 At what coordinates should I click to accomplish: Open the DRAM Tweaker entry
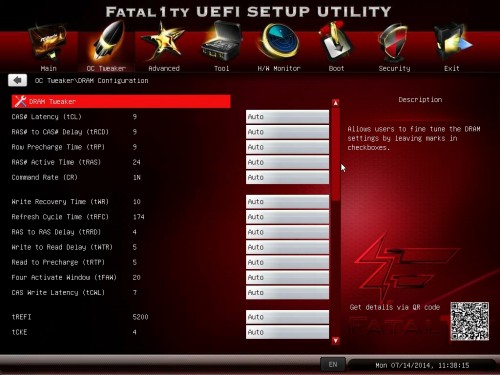pyautogui.click(x=121, y=101)
